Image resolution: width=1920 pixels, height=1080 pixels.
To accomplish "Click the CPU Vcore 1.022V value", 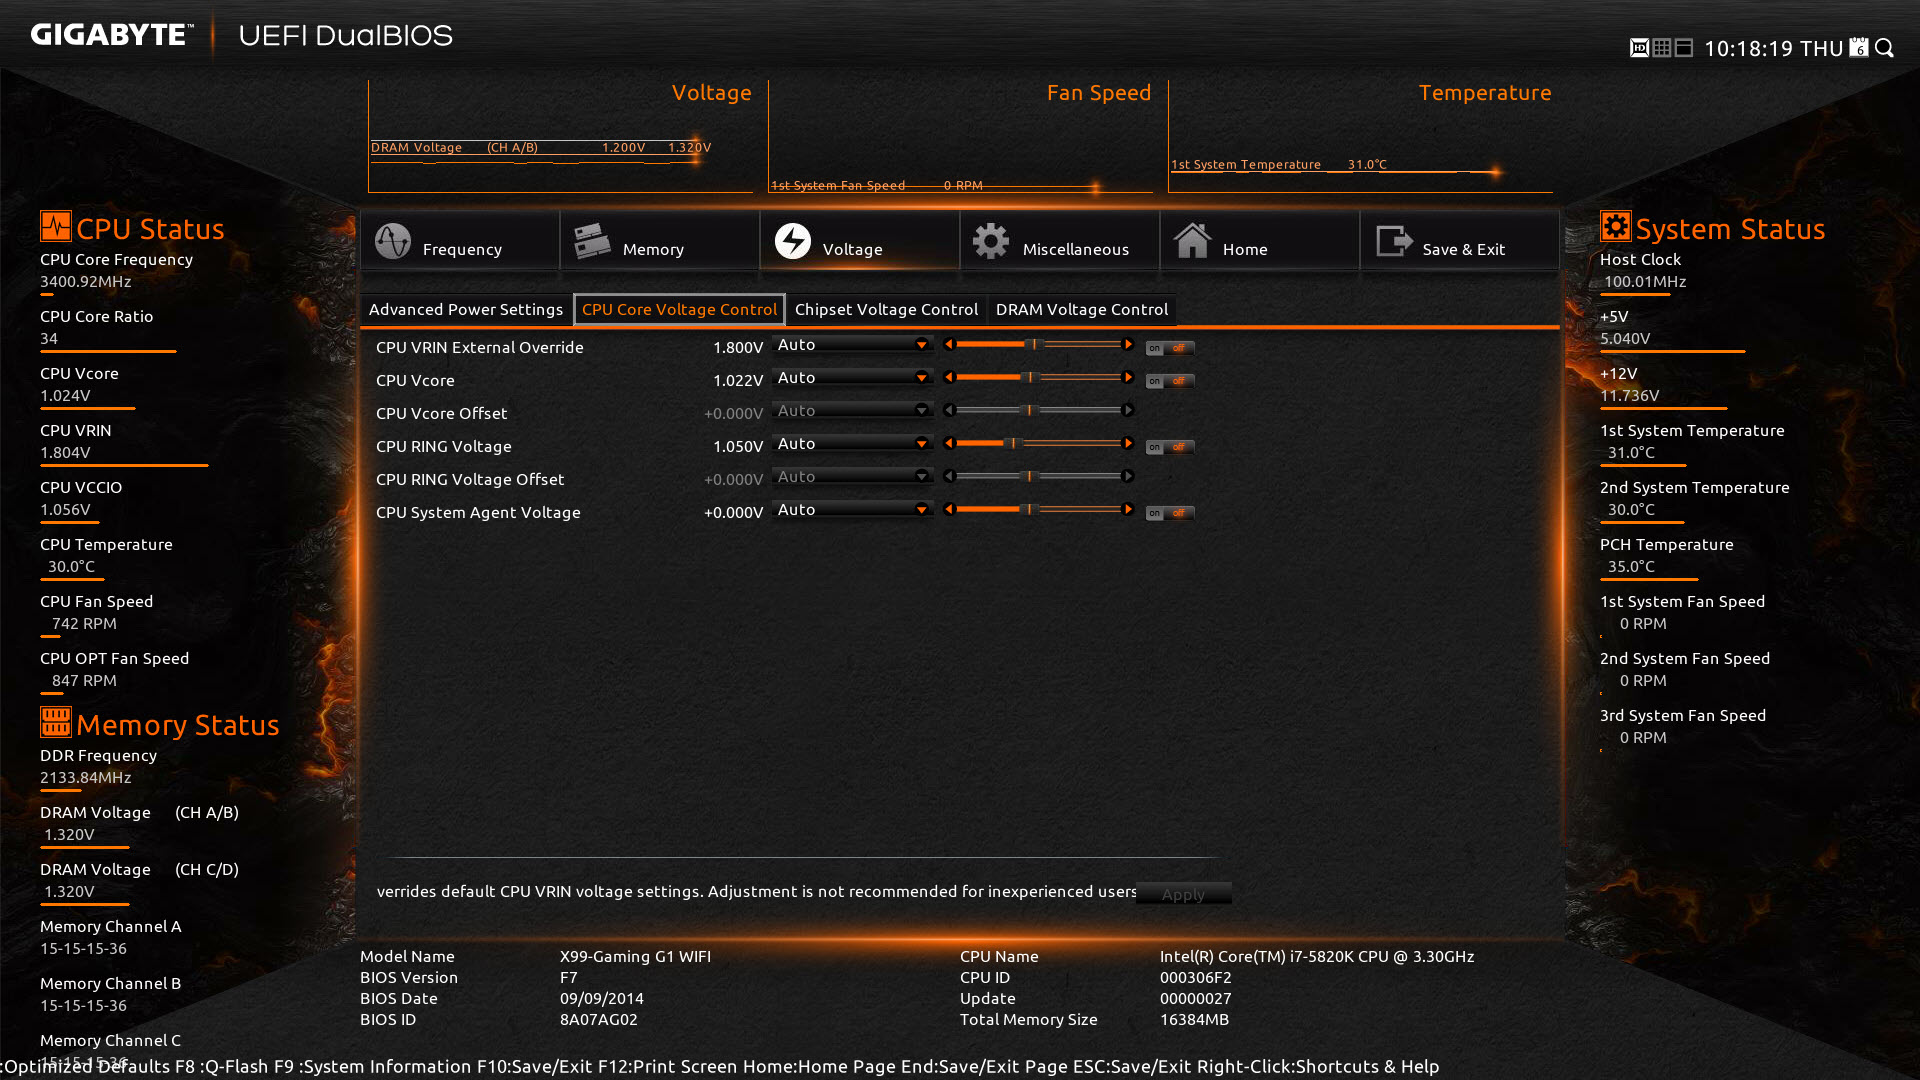I will coord(738,380).
